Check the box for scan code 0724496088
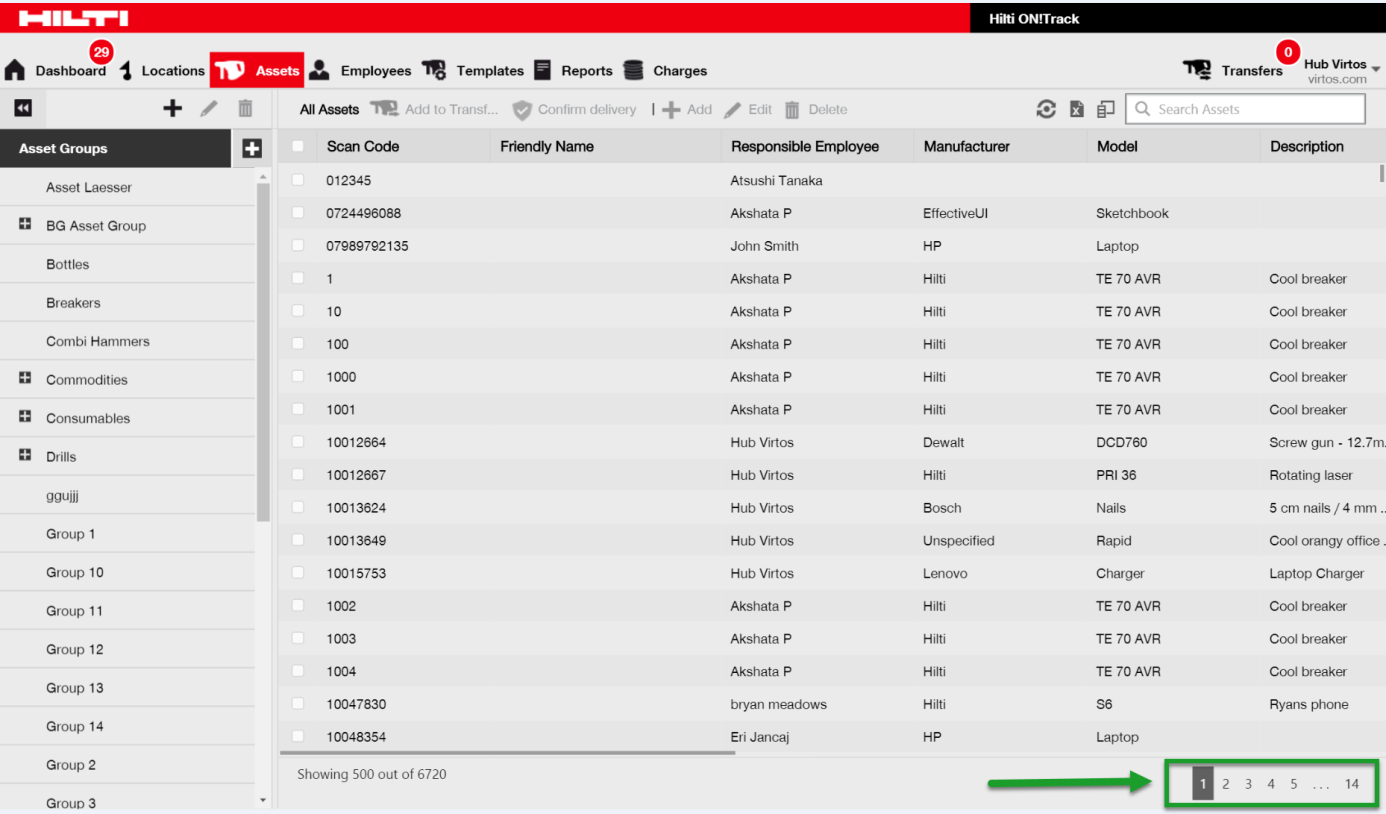The height and width of the screenshot is (814, 1386). pyautogui.click(x=297, y=213)
